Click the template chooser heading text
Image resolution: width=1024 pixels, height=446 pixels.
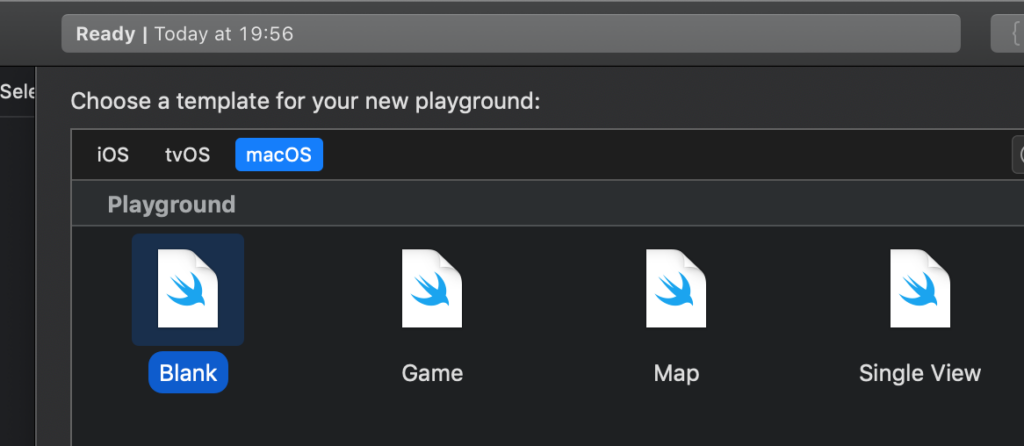click(306, 101)
